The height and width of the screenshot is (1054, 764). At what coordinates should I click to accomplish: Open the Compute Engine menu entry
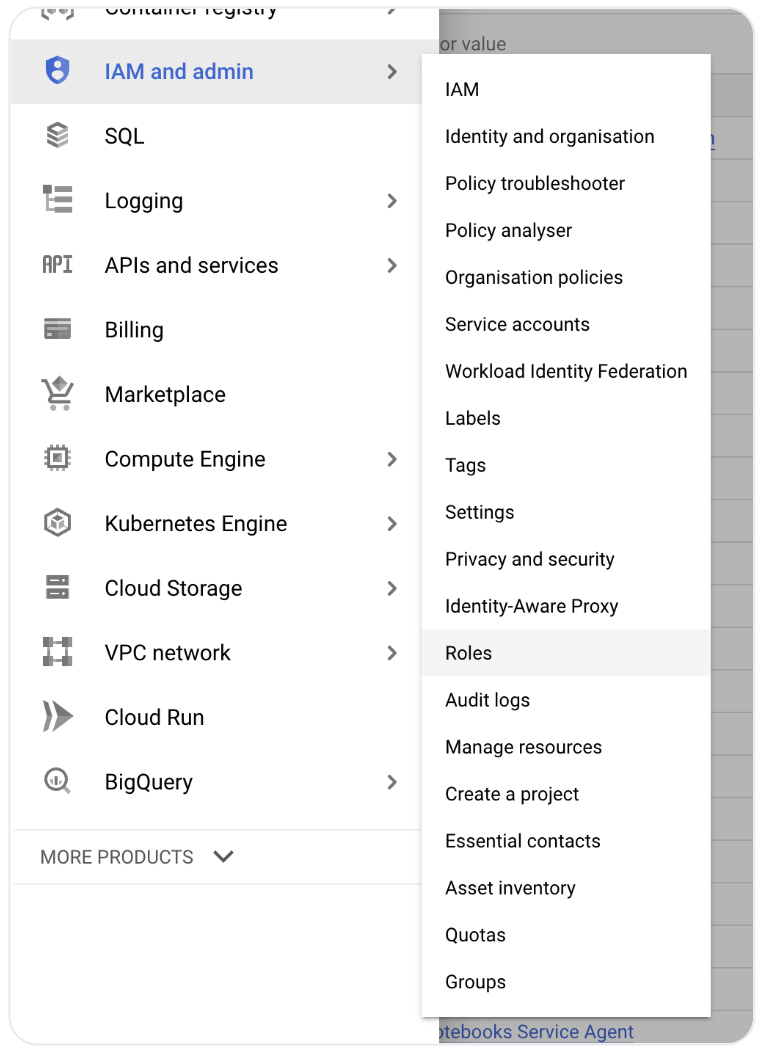216,459
